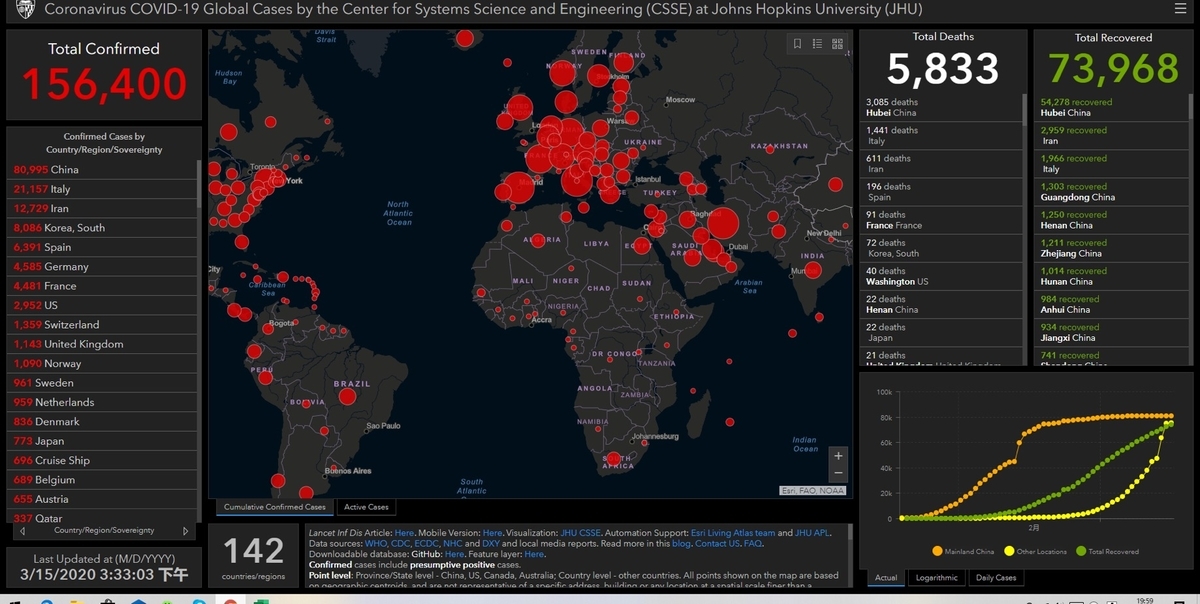The image size is (1200, 604).
Task: Zoom in with the map plus button
Action: (x=838, y=455)
